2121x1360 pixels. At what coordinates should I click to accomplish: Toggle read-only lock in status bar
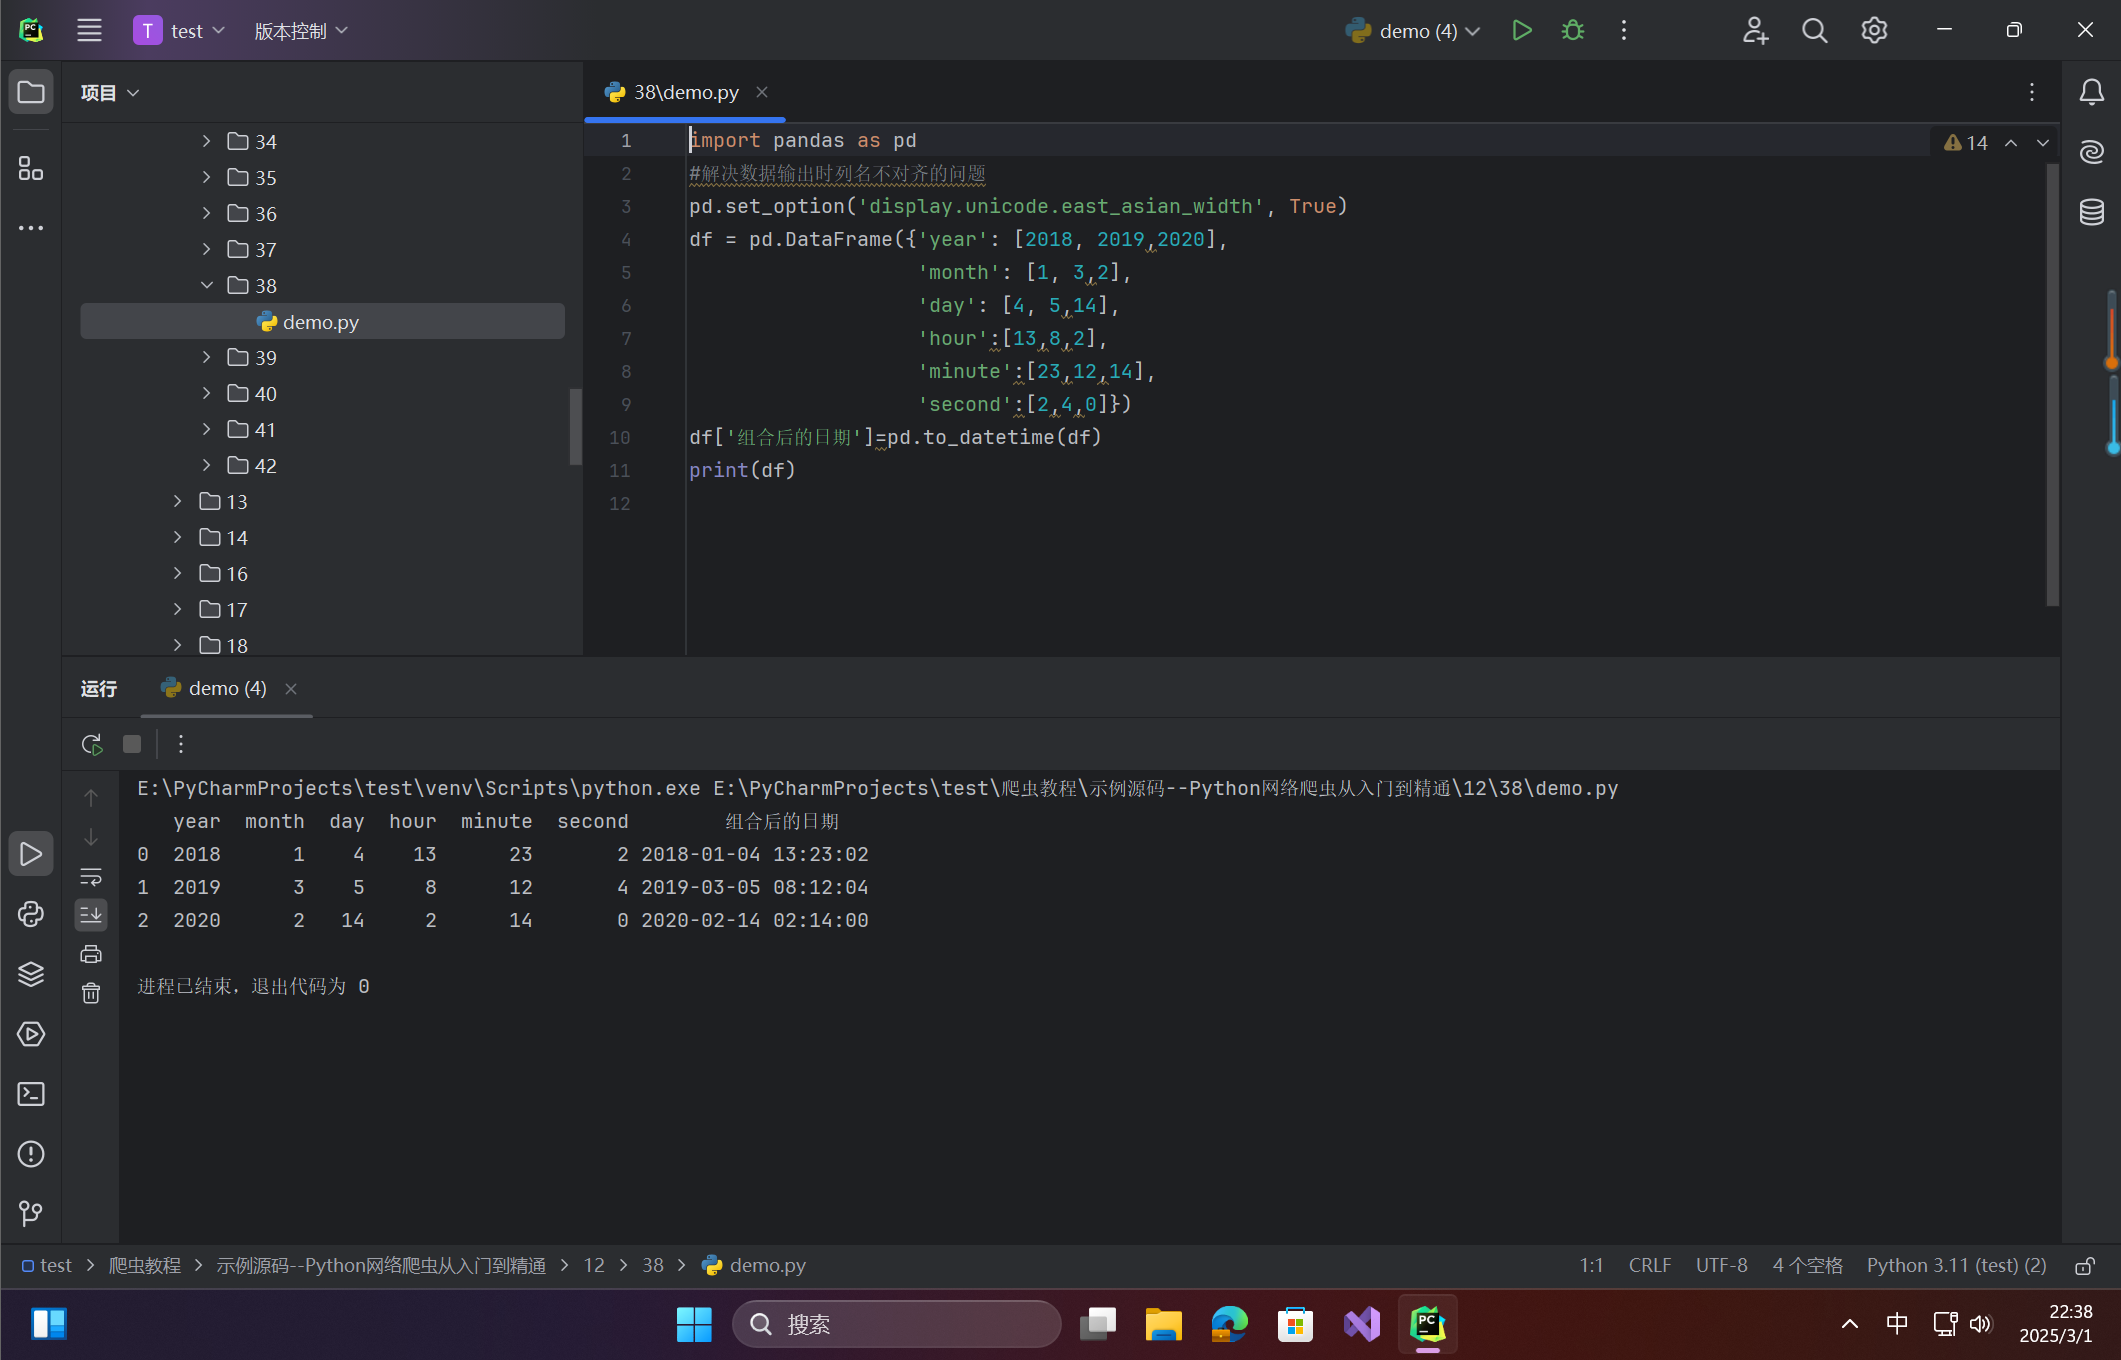2085,1266
